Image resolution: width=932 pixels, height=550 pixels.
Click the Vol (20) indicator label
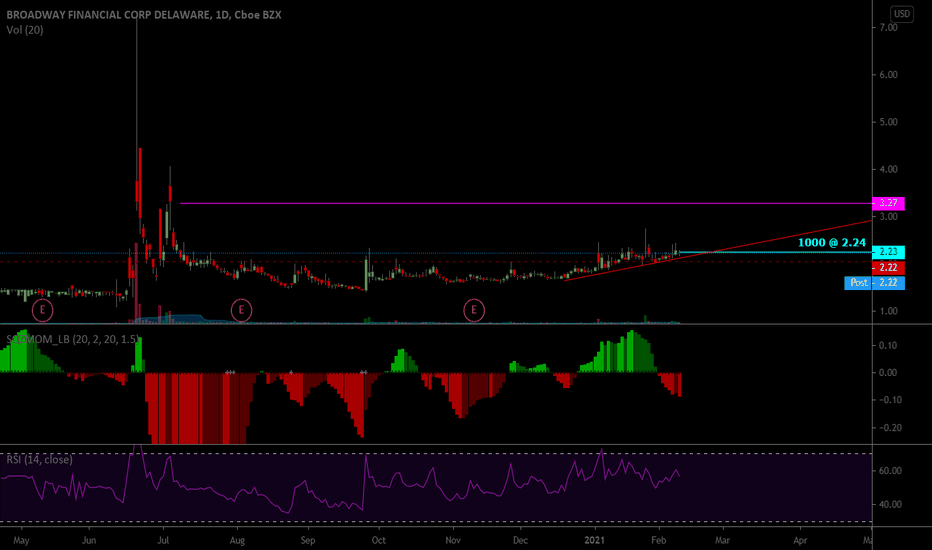tap(25, 30)
